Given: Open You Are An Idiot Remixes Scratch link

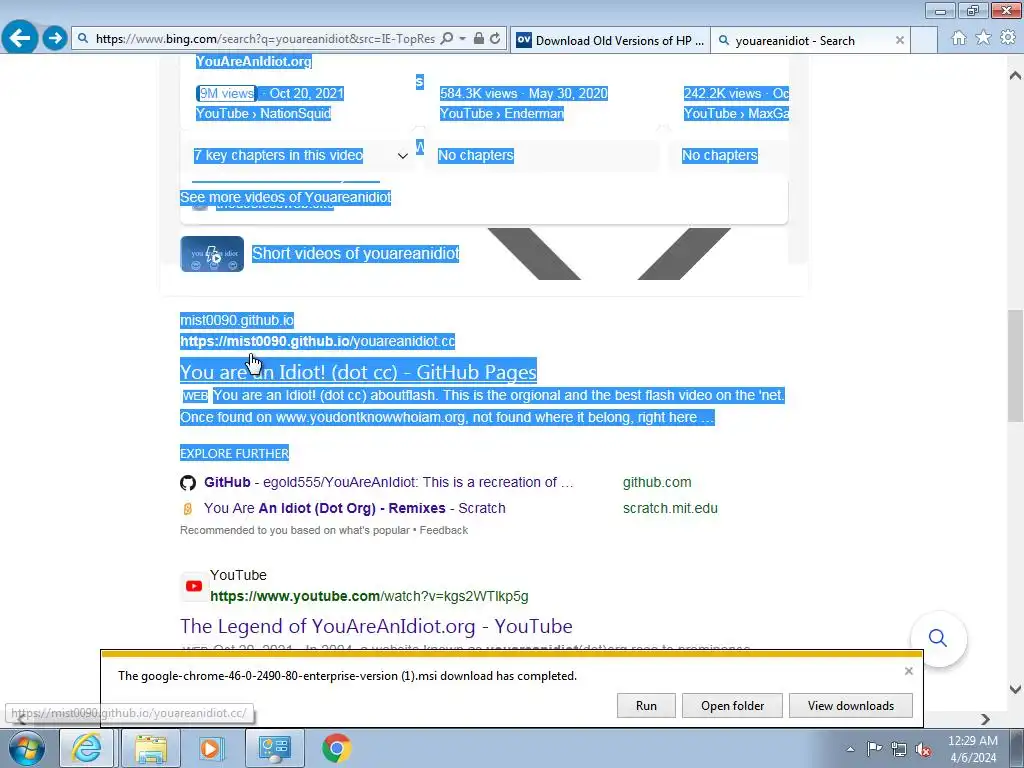Looking at the screenshot, I should tap(355, 508).
